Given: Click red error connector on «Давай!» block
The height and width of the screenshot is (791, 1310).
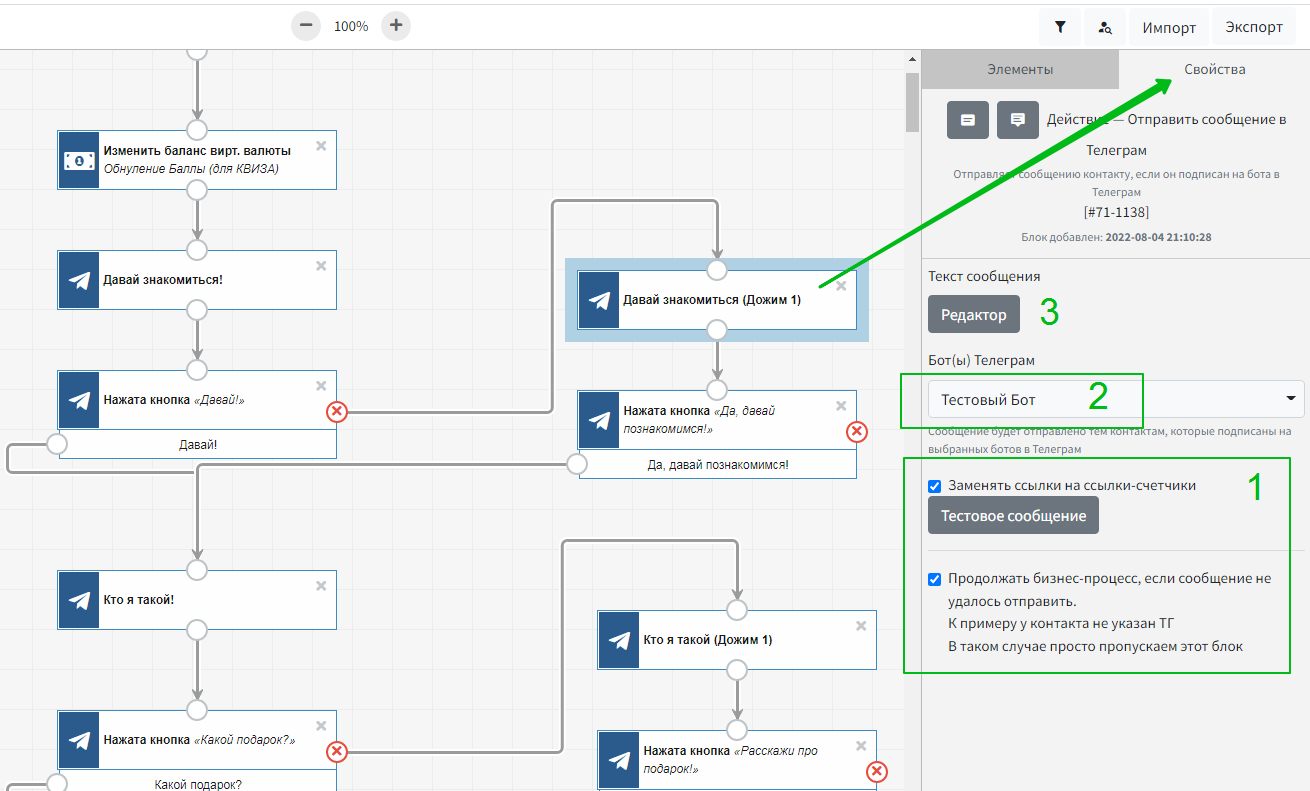Looking at the screenshot, I should 337,411.
